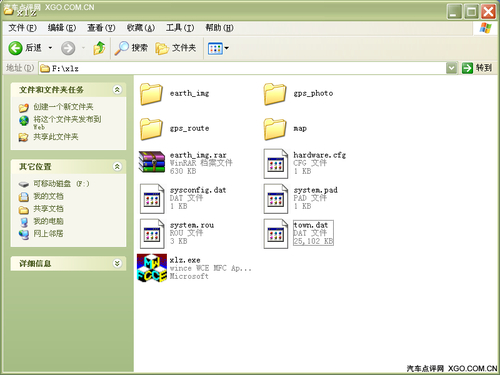Screen dimensions: 500x375
Task: Click the system.pad file name
Action: [315, 190]
